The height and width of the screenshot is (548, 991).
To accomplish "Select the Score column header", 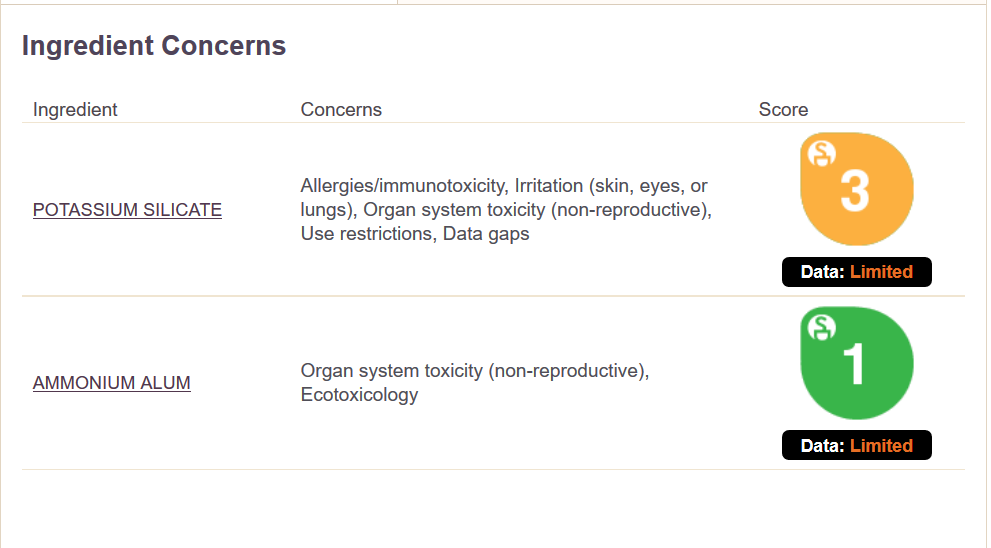I will (783, 110).
